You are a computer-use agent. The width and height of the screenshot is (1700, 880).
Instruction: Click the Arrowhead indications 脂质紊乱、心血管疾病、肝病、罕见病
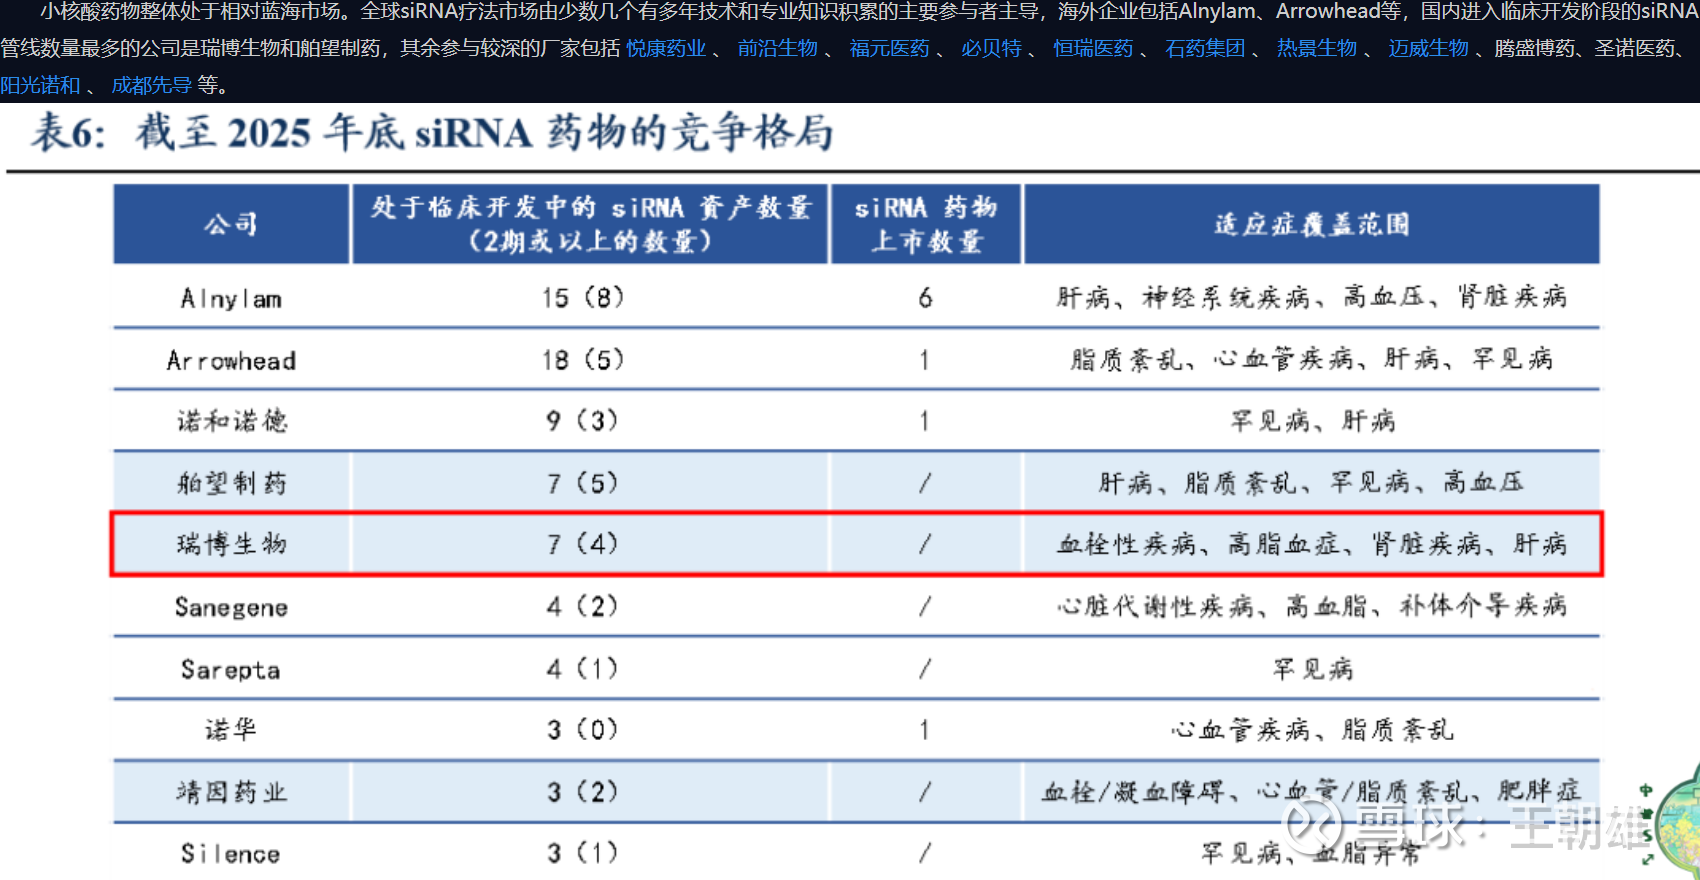[x=1312, y=359]
